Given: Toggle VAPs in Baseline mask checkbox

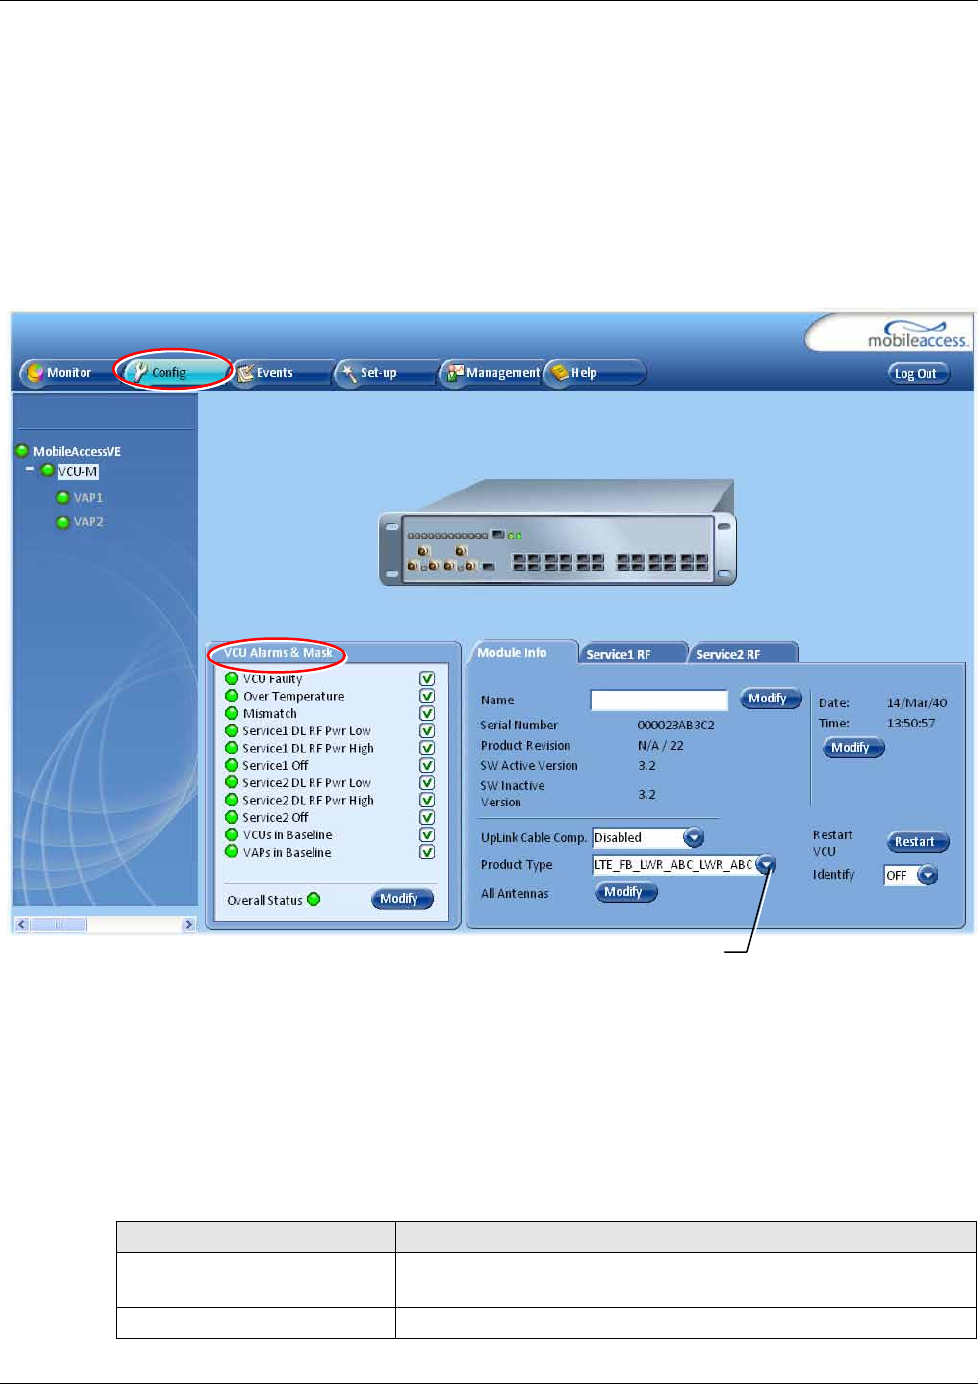Looking at the screenshot, I should (427, 852).
